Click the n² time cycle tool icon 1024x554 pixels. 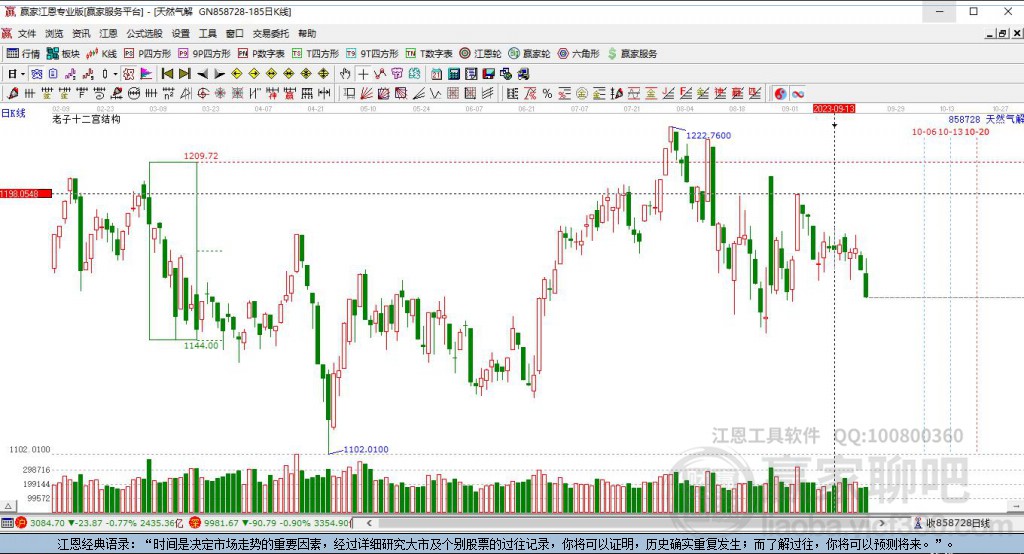tap(168, 94)
